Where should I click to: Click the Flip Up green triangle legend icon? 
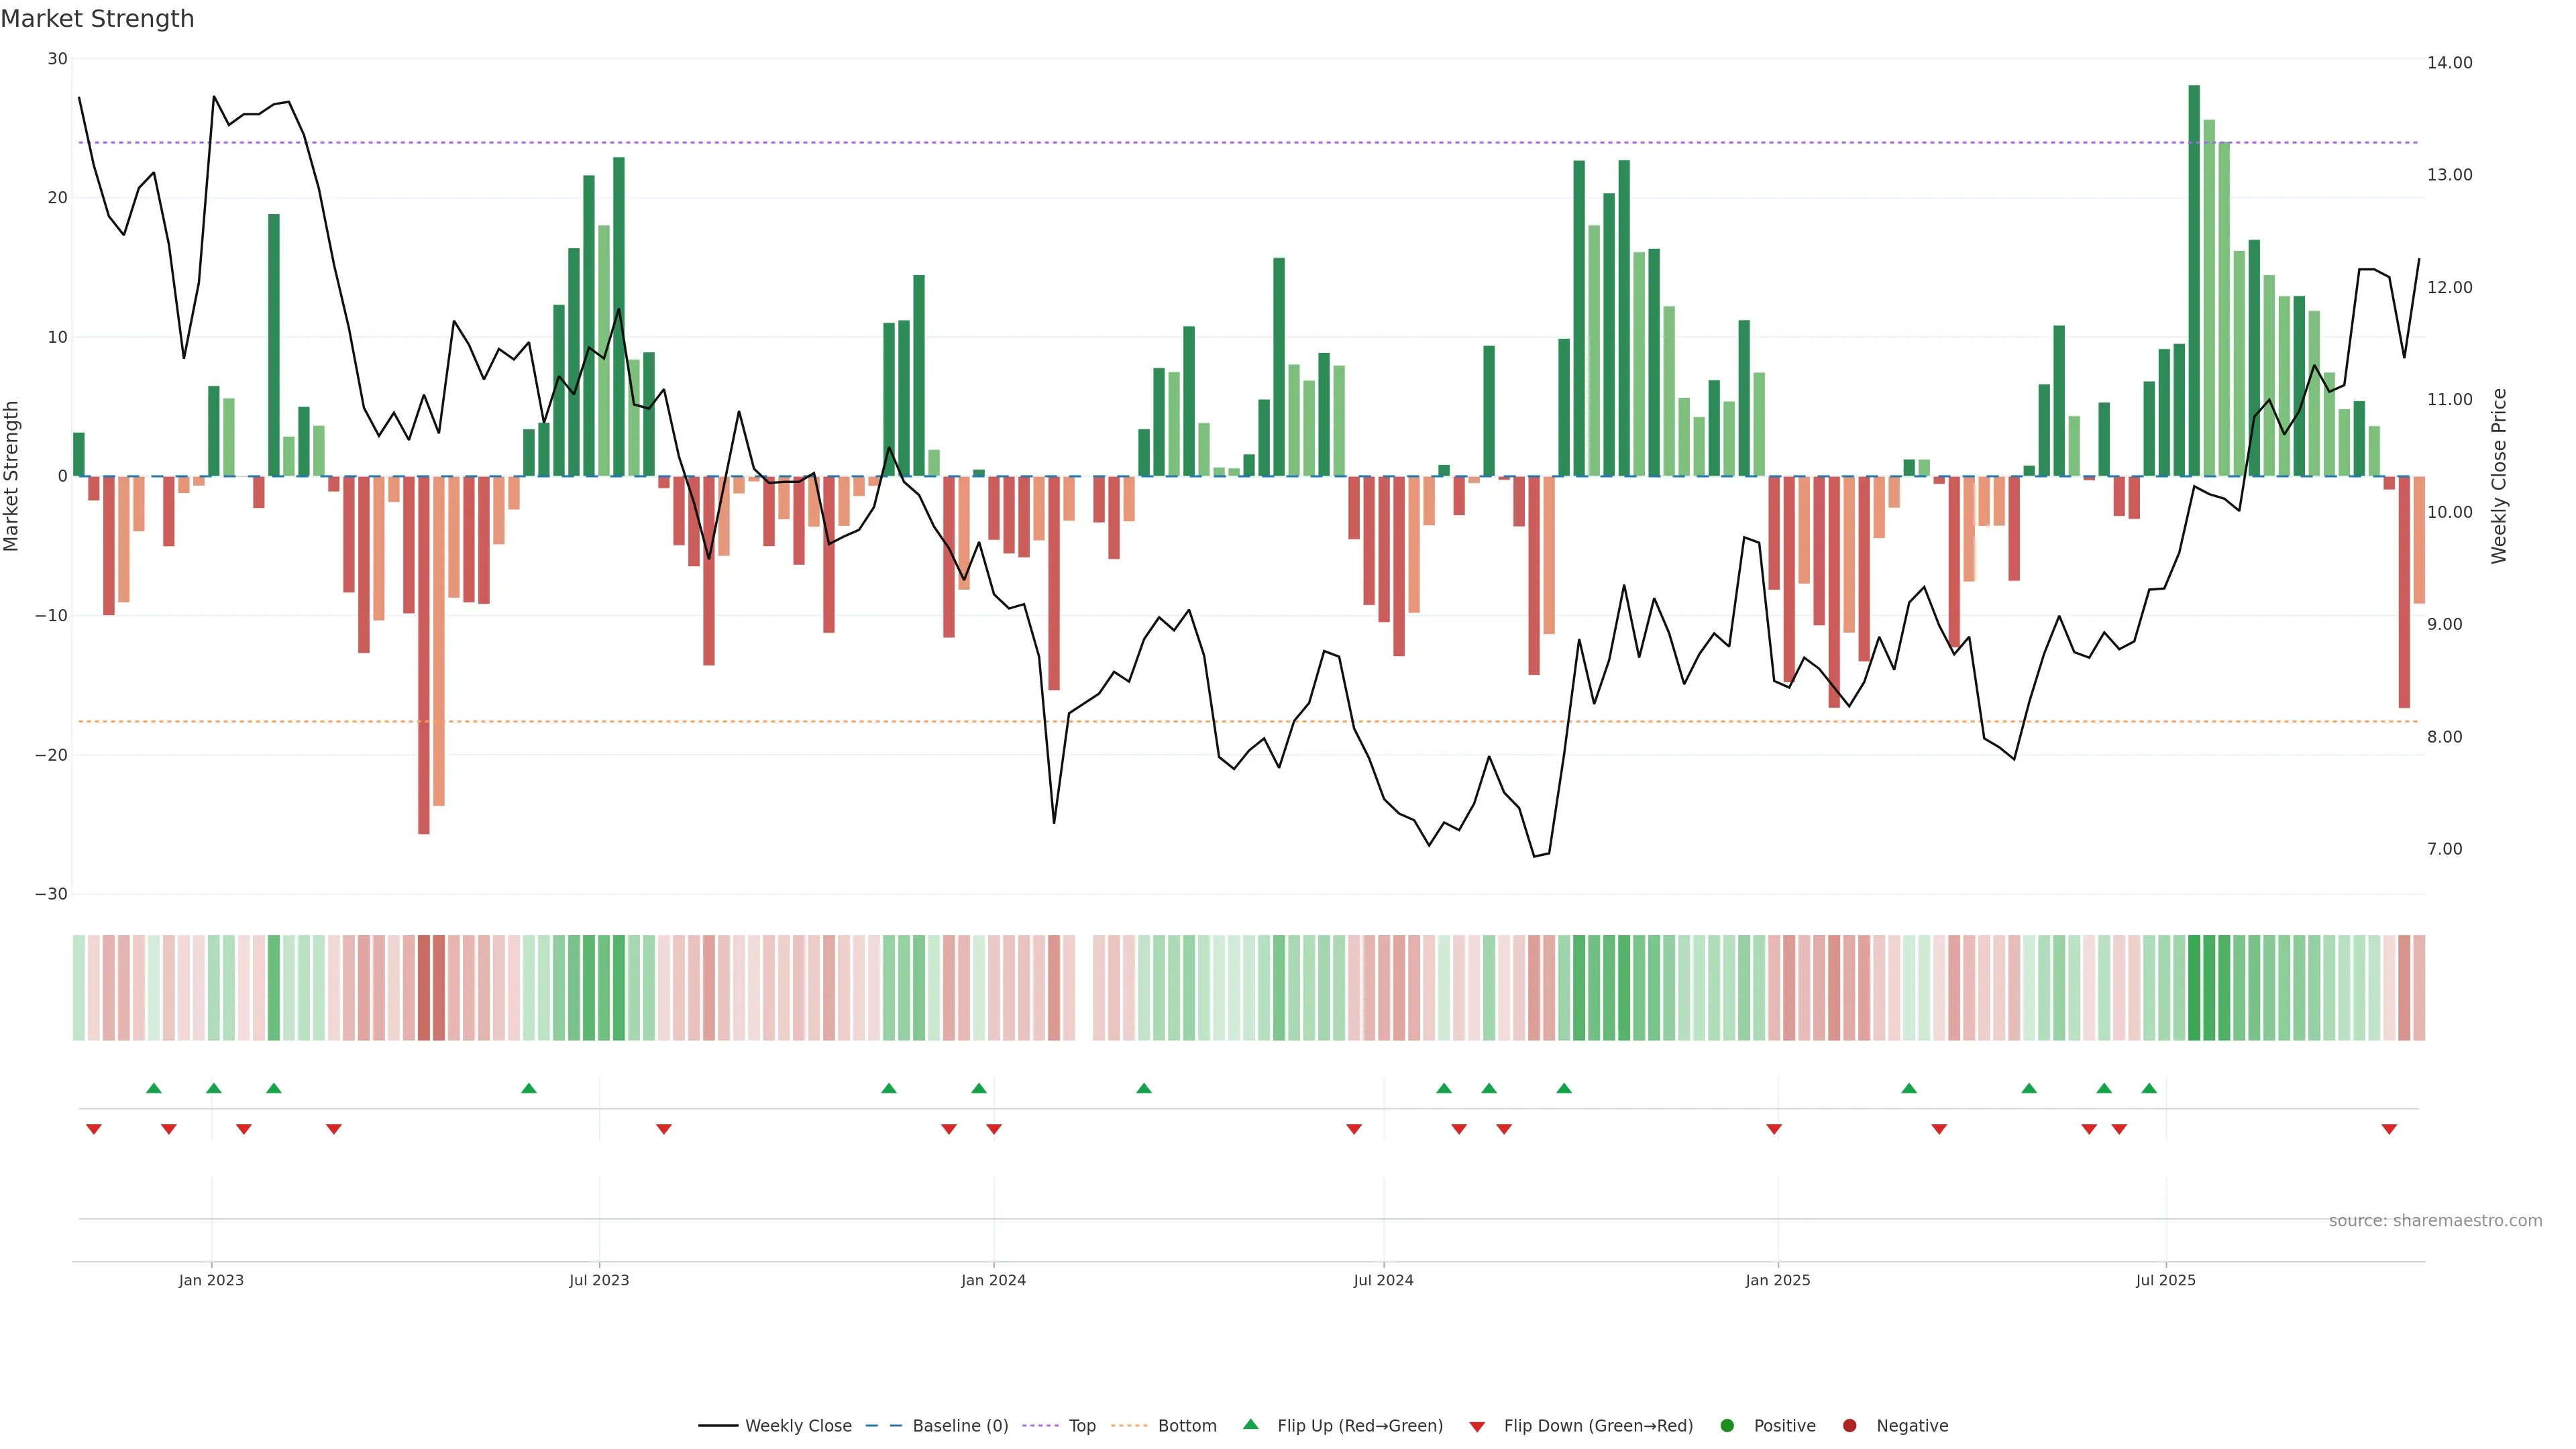(1250, 1424)
